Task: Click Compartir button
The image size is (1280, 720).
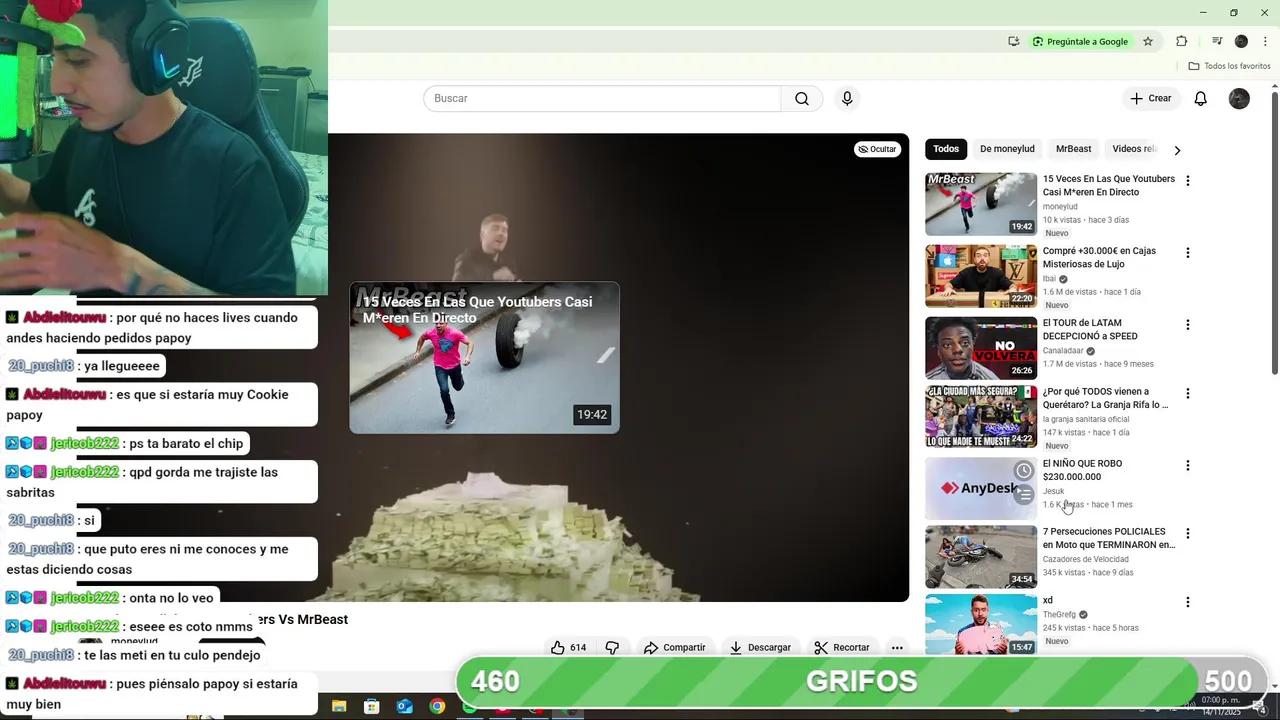Action: pos(675,647)
